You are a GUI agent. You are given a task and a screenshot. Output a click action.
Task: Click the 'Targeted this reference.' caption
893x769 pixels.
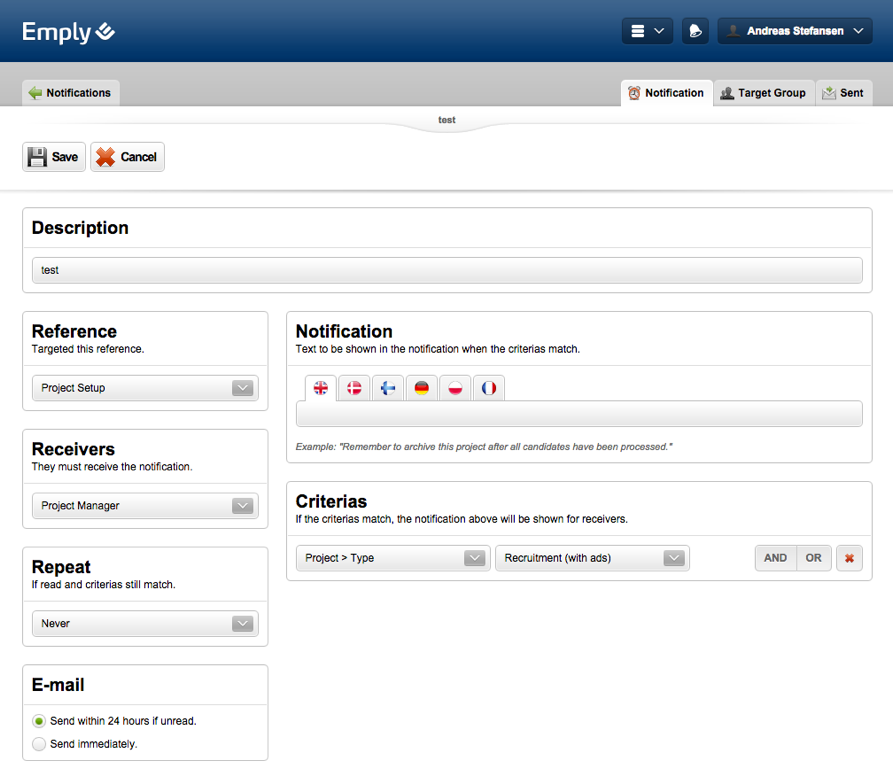[x=88, y=349]
